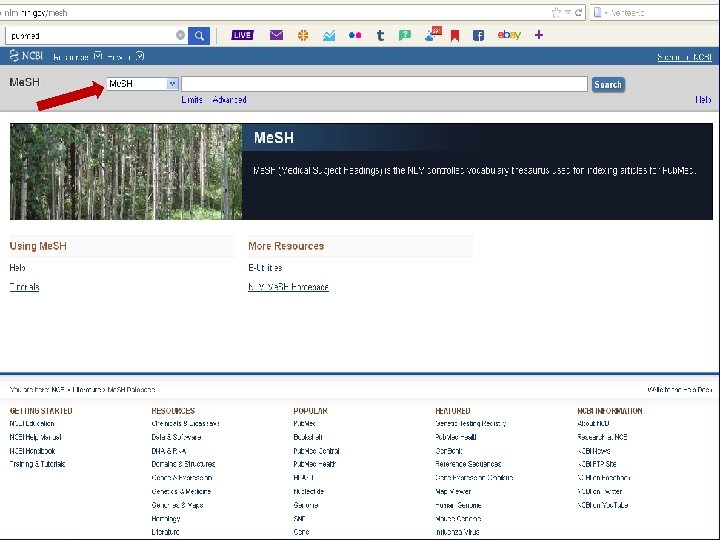The height and width of the screenshot is (540, 720).
Task: Open the NLM MeSH Homepage link
Action: [288, 287]
